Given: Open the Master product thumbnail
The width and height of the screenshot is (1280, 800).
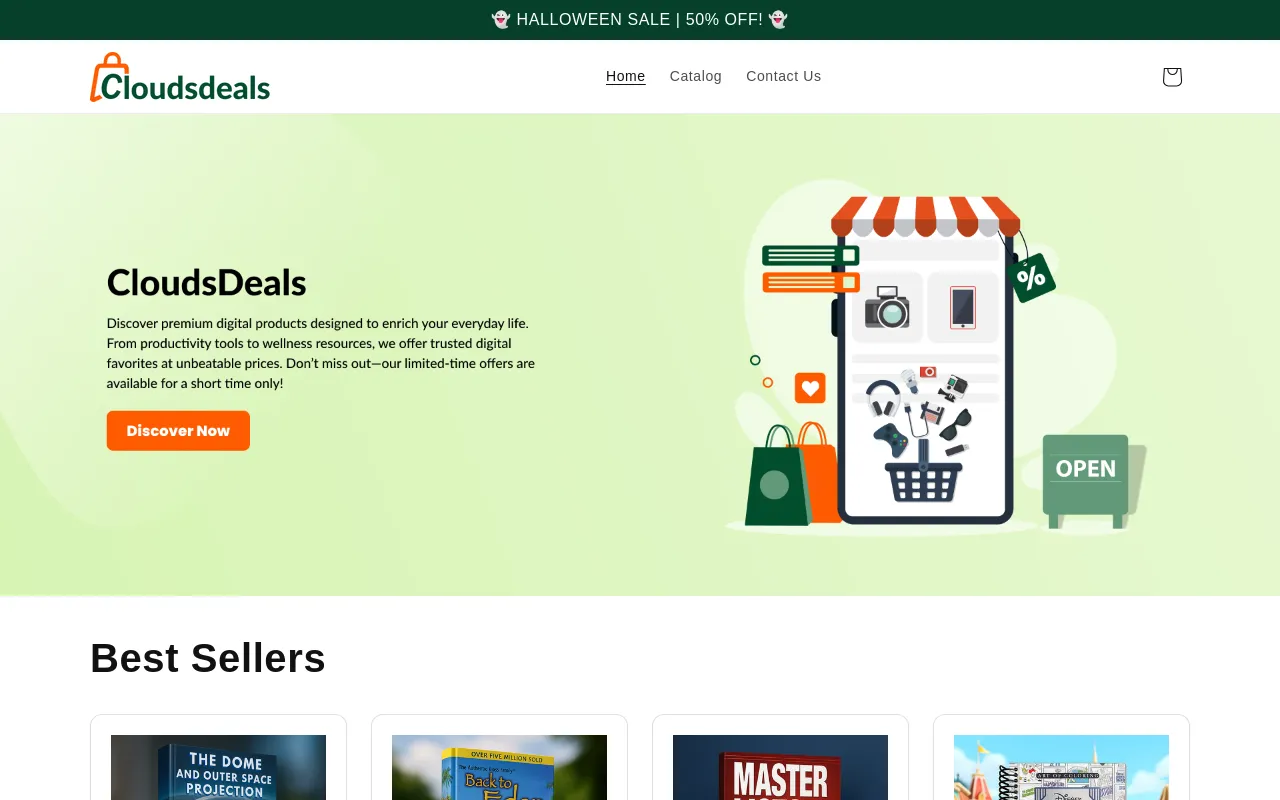Looking at the screenshot, I should pos(780,767).
